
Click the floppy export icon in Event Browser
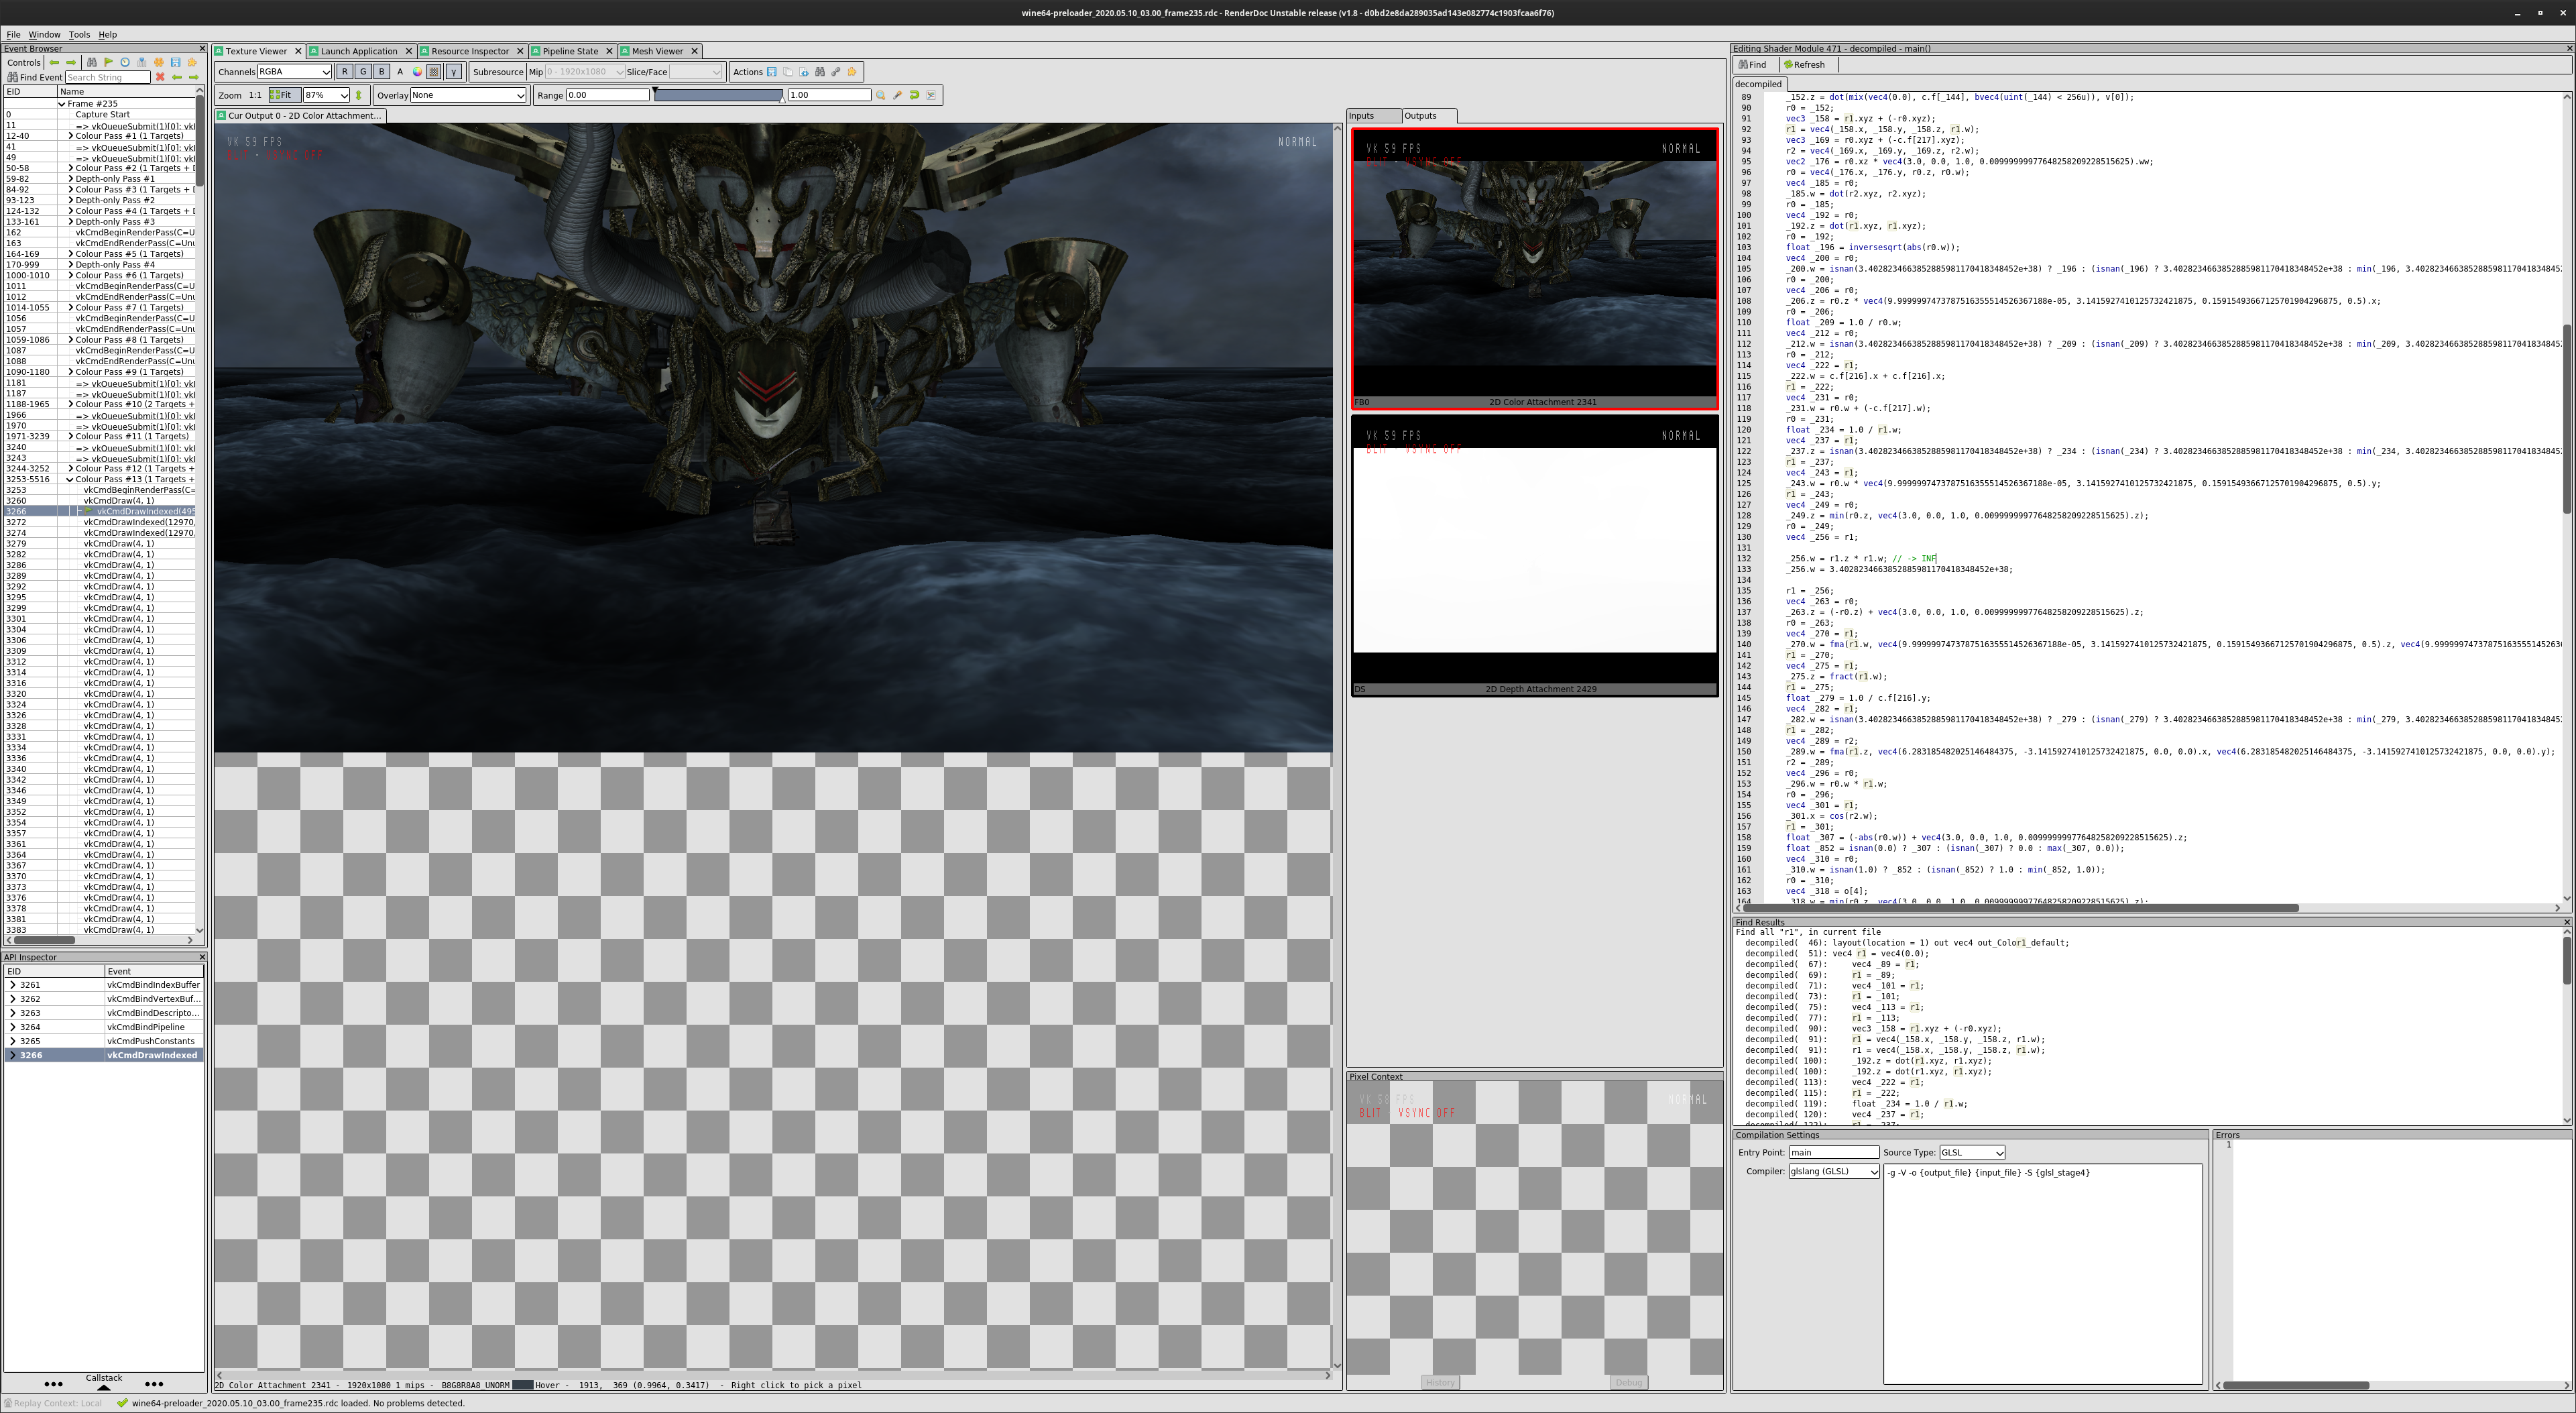pyautogui.click(x=175, y=62)
